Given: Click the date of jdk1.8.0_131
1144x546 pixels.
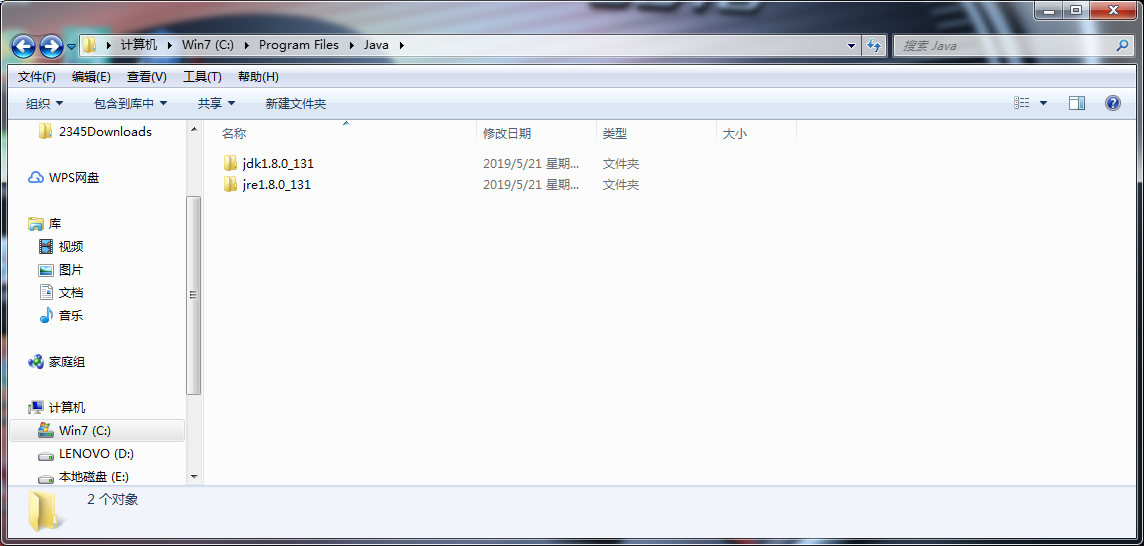Looking at the screenshot, I should pos(531,164).
